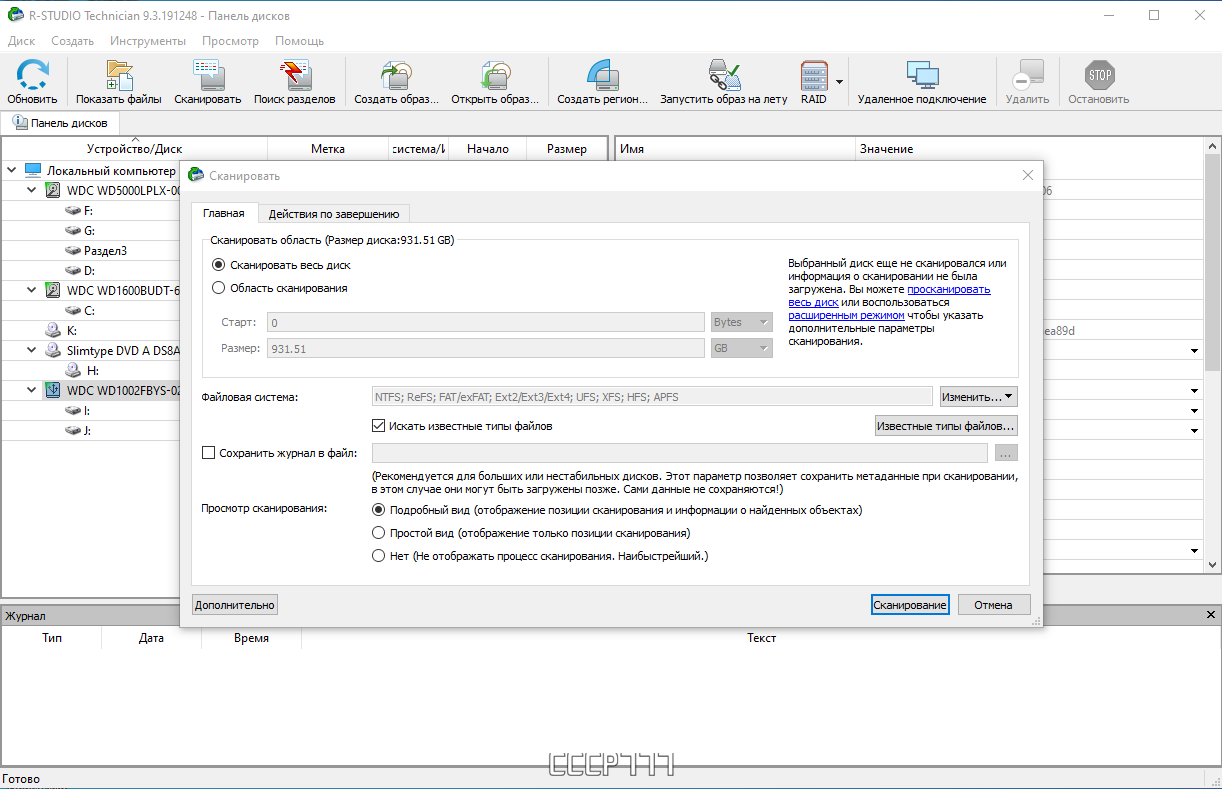Select WDC WD1600BUDT disk icon
The height and width of the screenshot is (789, 1222).
54,290
